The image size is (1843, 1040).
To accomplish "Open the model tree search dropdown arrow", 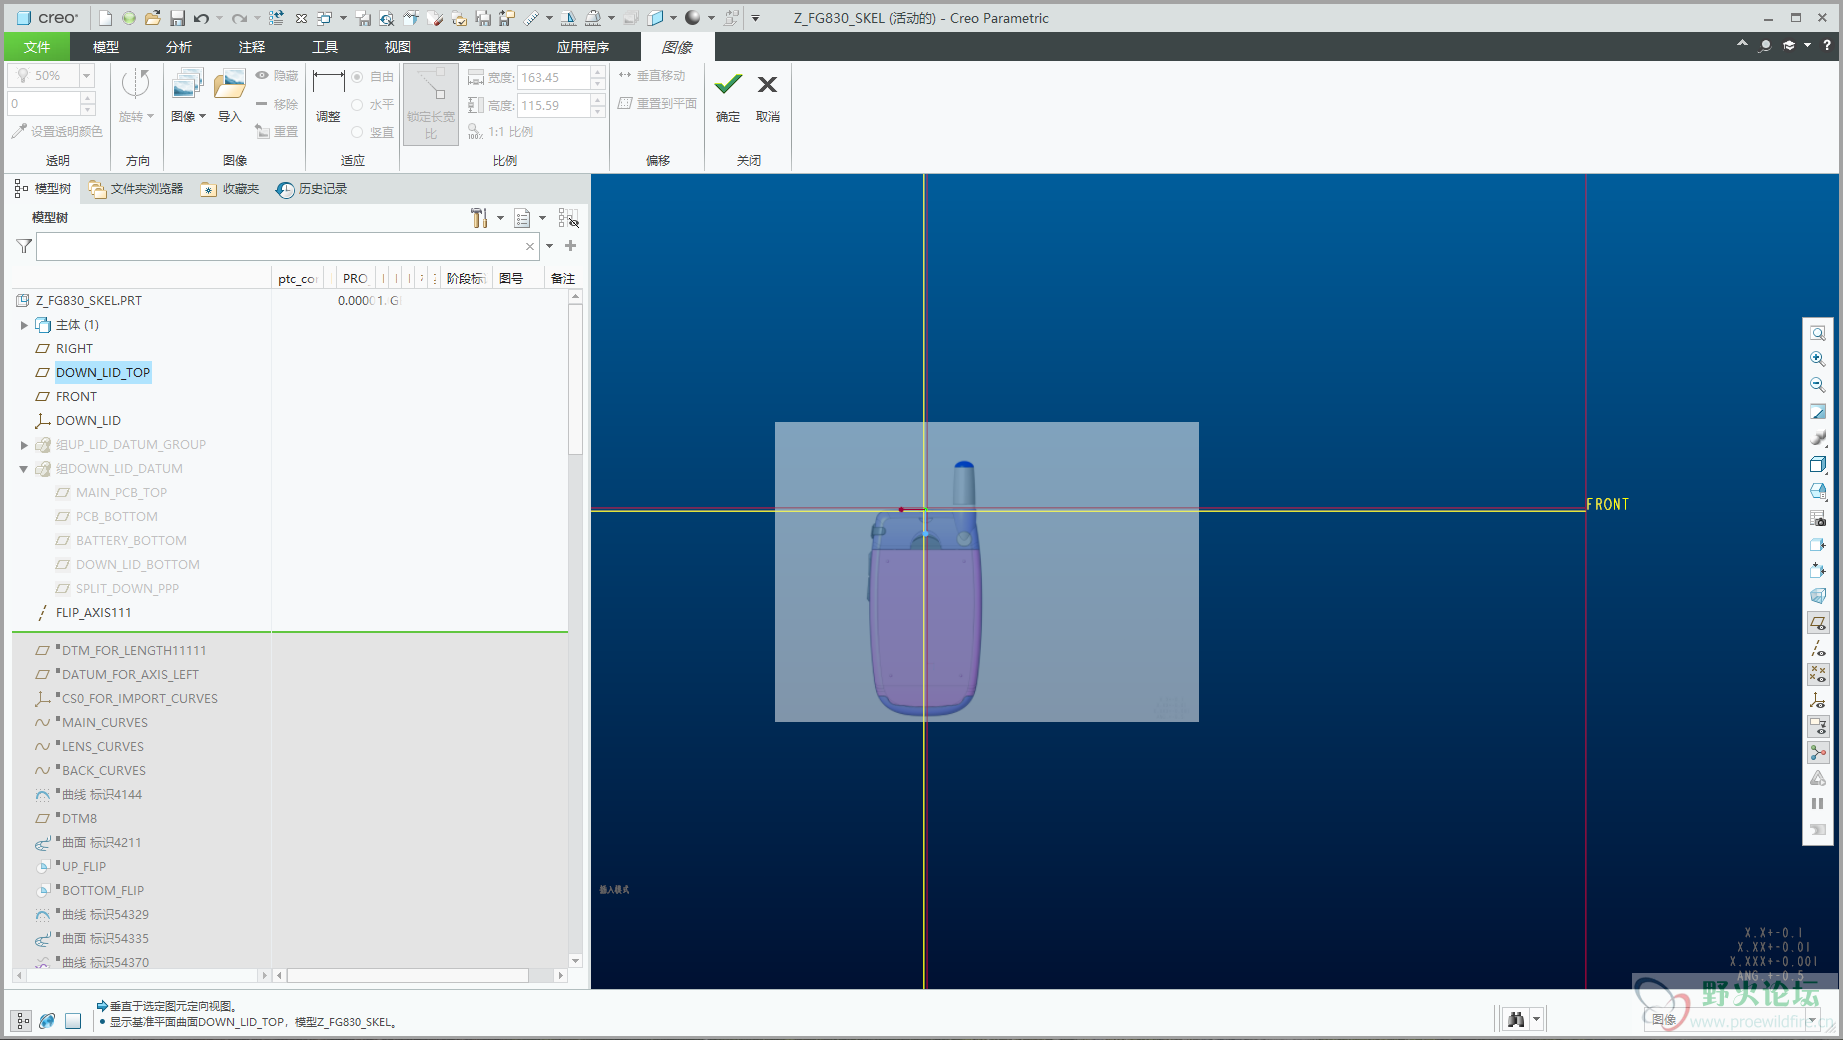I will [549, 246].
